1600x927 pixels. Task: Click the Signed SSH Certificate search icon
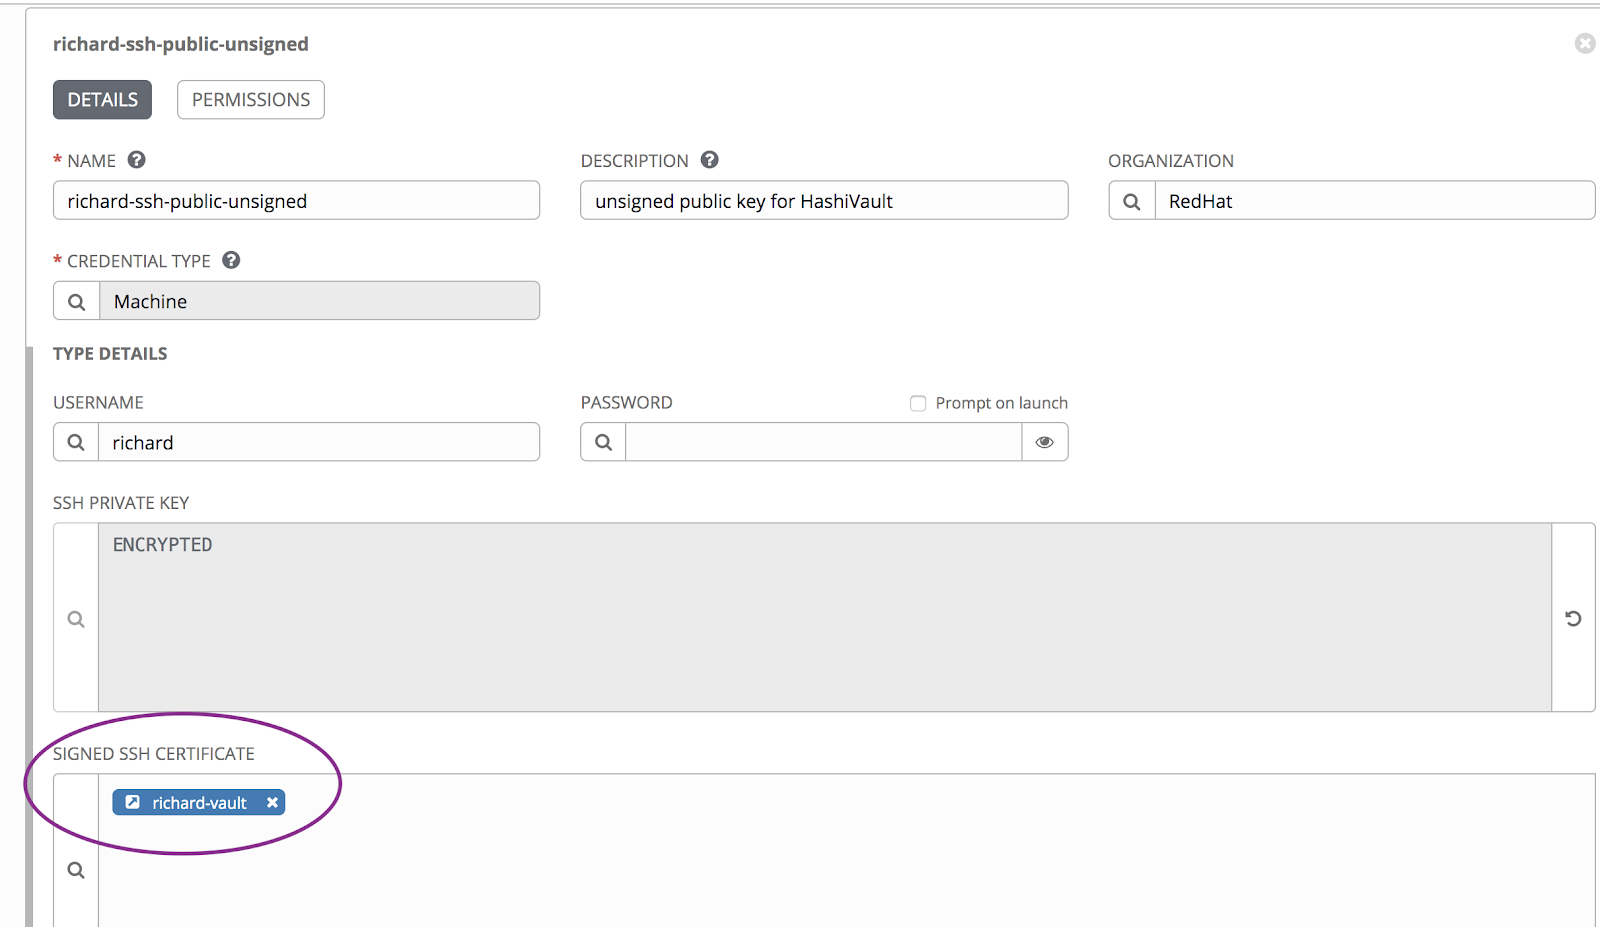click(x=76, y=870)
